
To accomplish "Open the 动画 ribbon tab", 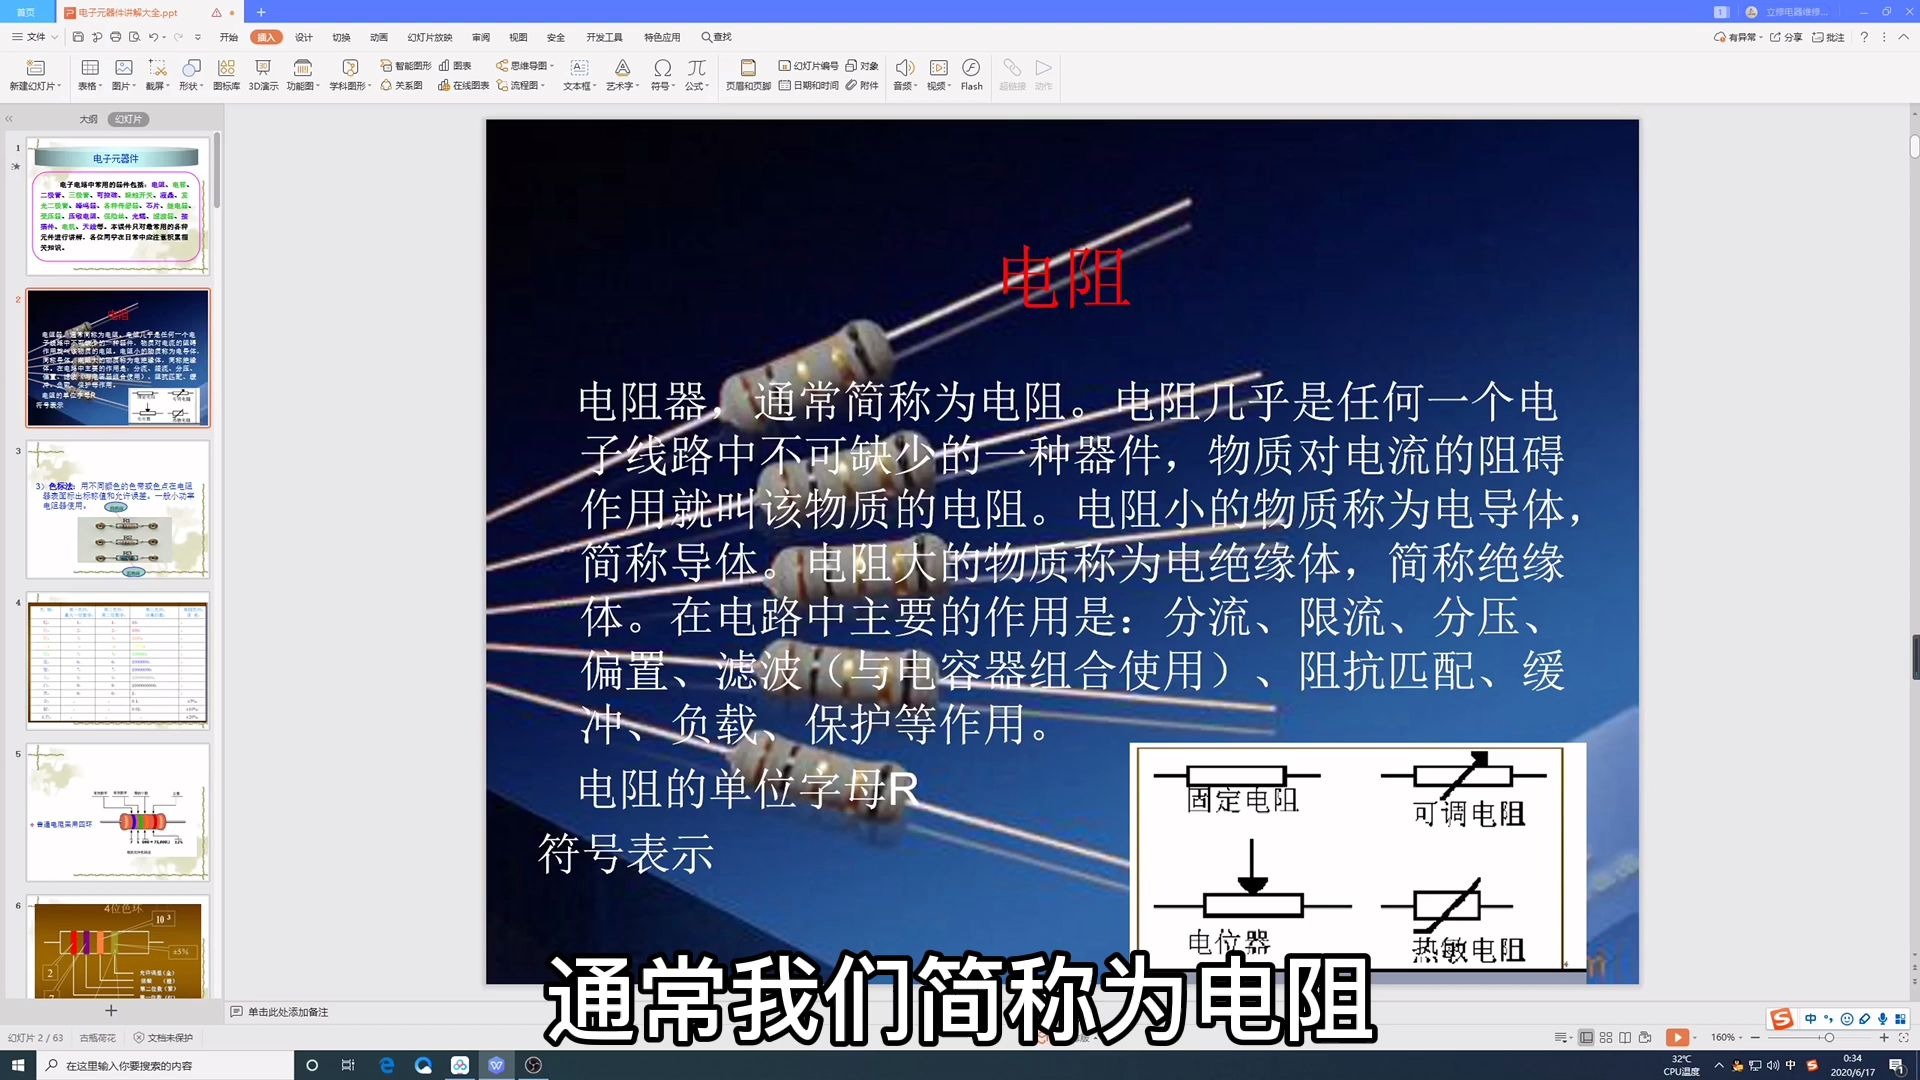I will coord(378,37).
